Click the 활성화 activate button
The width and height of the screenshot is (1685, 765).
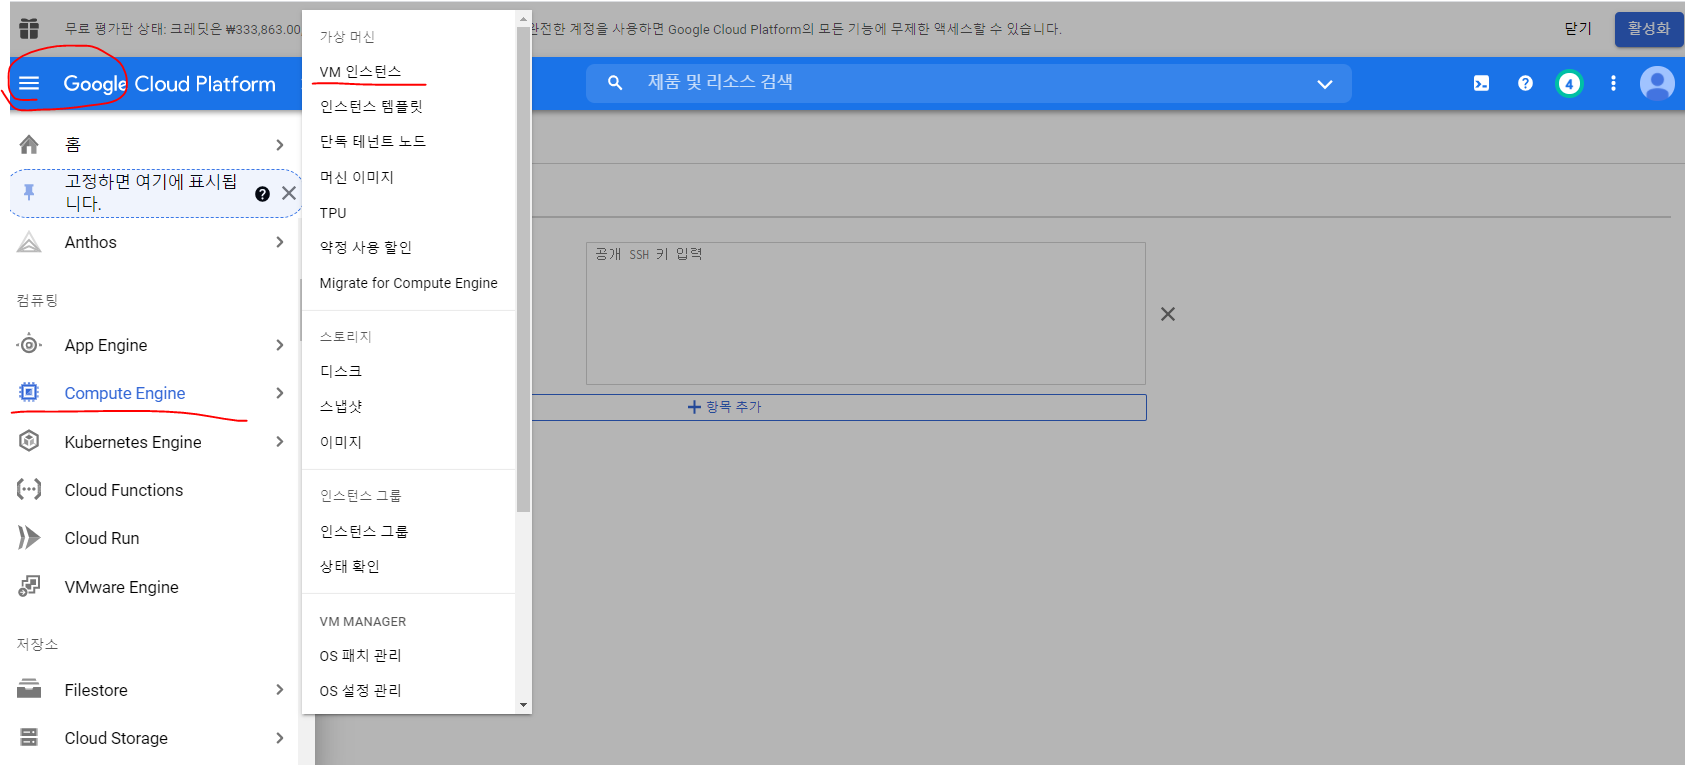click(1649, 29)
